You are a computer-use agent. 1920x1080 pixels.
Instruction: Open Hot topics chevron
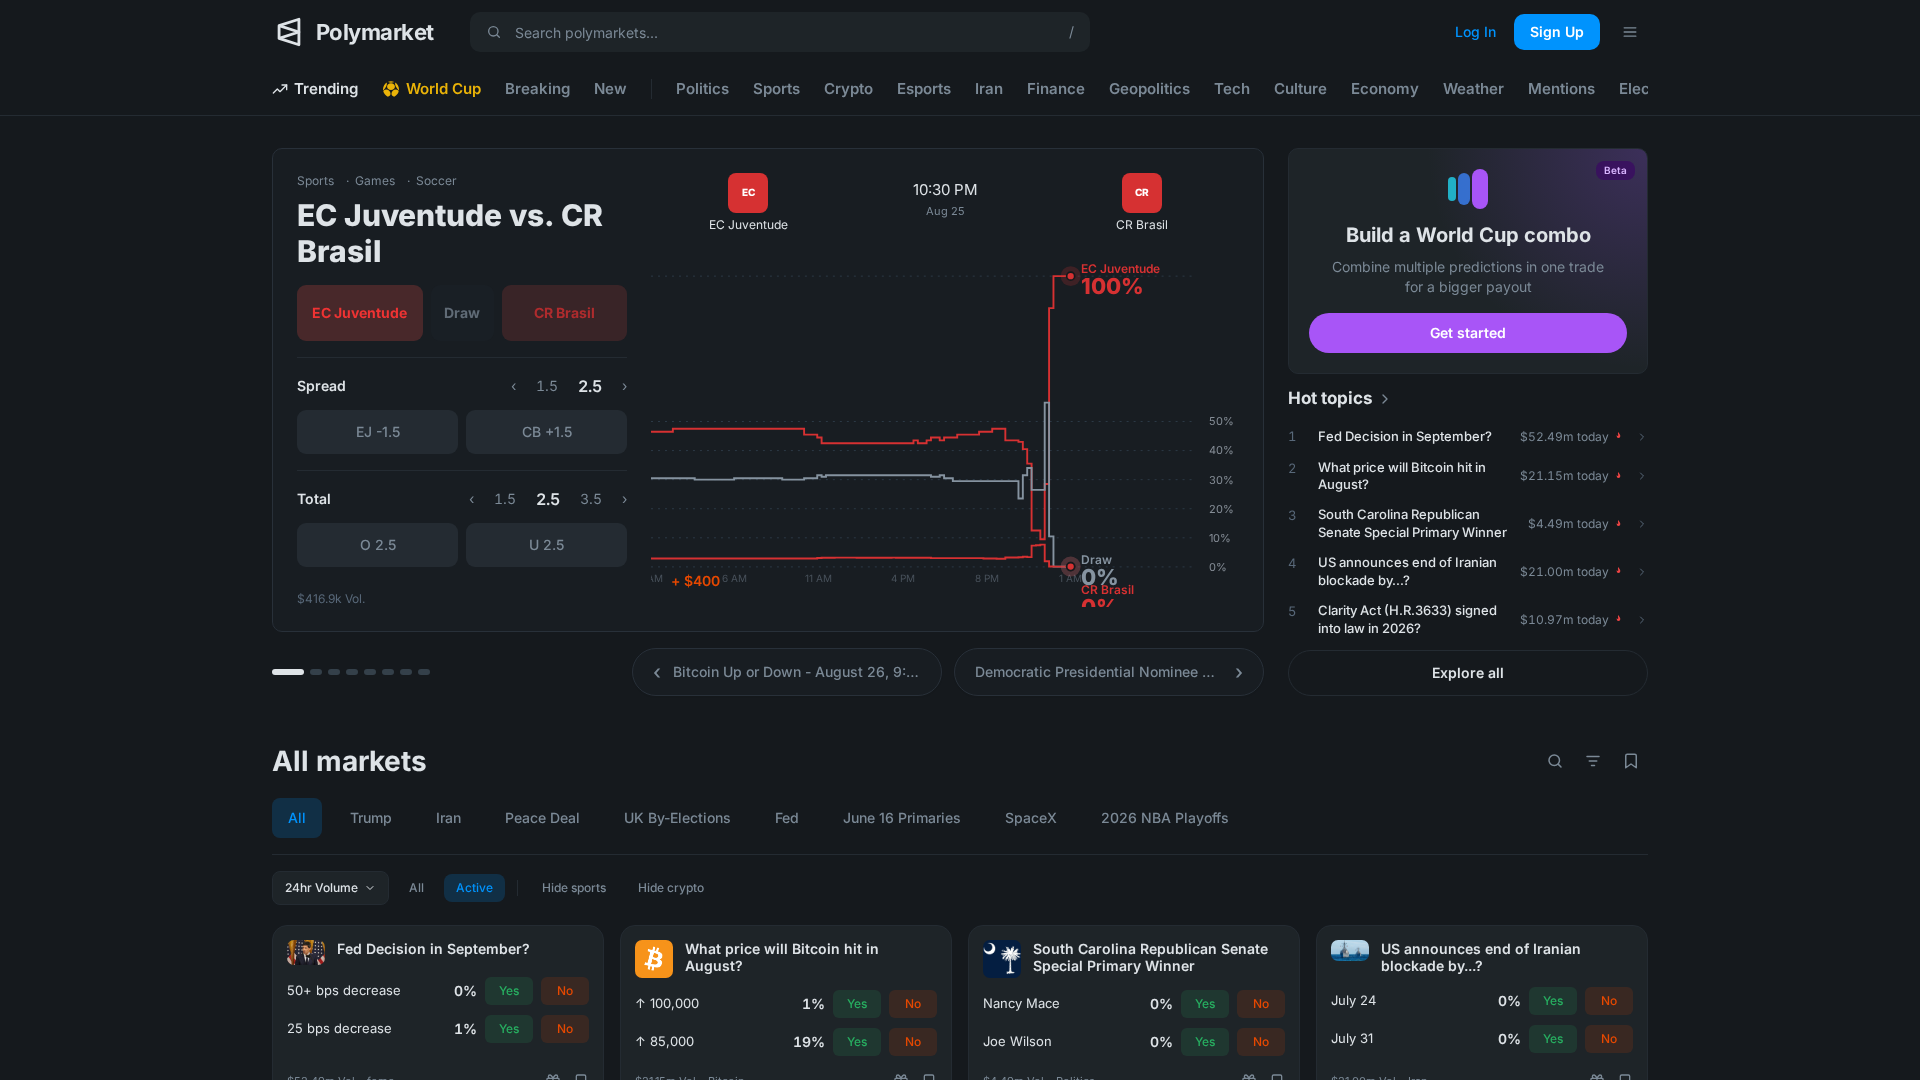coord(1385,399)
